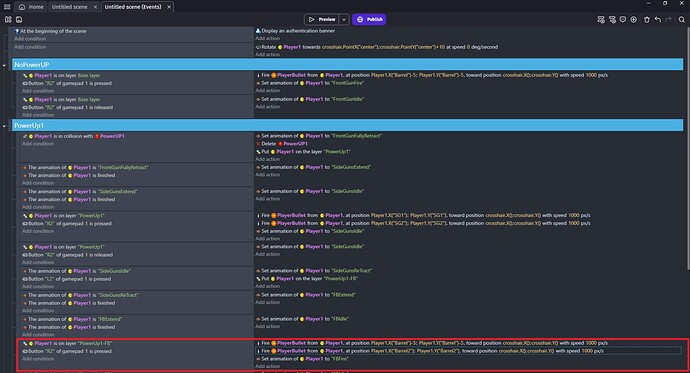Add condition under the PowerUP1 collision condition
Viewport: 690px width, 373px height.
pyautogui.click(x=38, y=144)
